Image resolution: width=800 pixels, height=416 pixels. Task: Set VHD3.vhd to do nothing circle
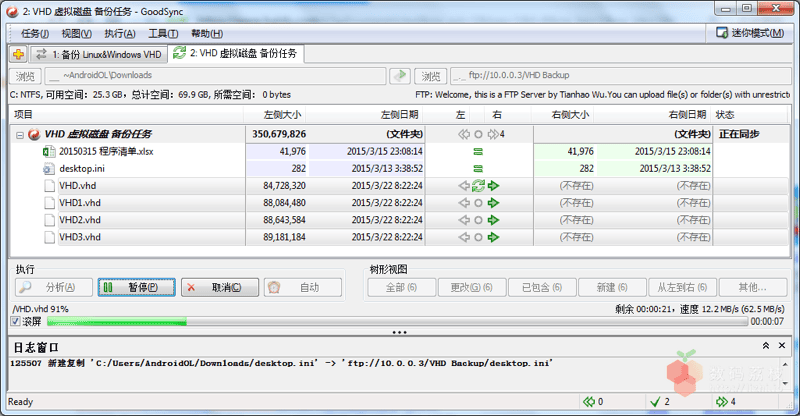pyautogui.click(x=478, y=237)
